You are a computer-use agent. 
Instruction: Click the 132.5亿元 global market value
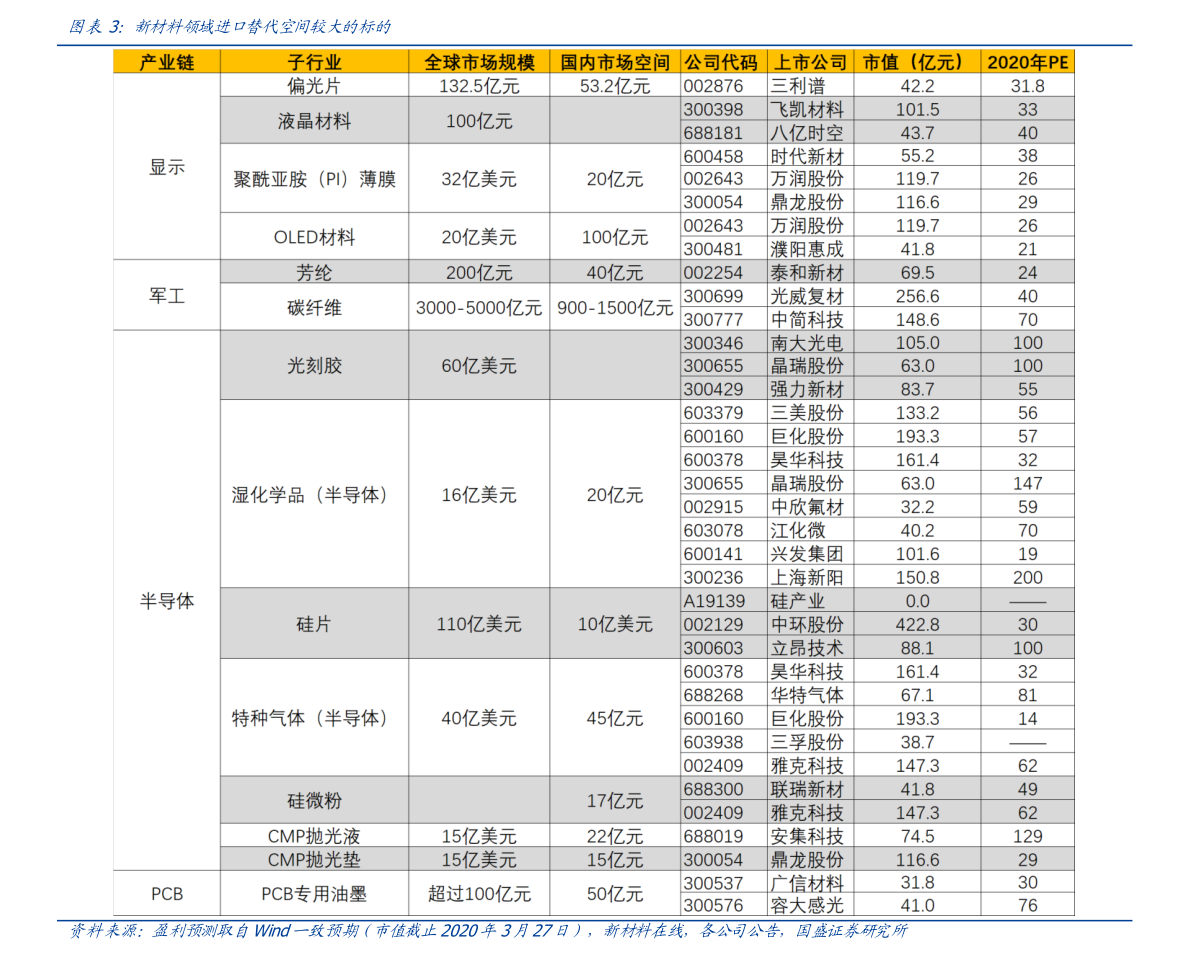[x=479, y=86]
